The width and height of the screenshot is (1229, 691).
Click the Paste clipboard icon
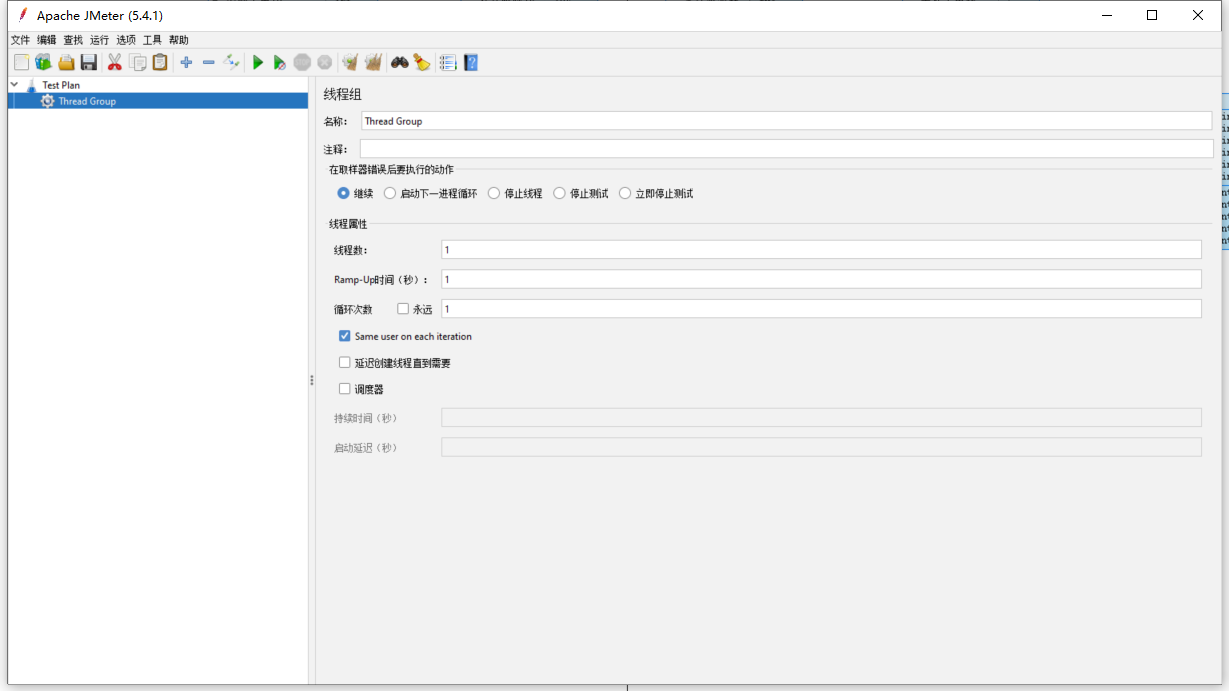tap(160, 63)
